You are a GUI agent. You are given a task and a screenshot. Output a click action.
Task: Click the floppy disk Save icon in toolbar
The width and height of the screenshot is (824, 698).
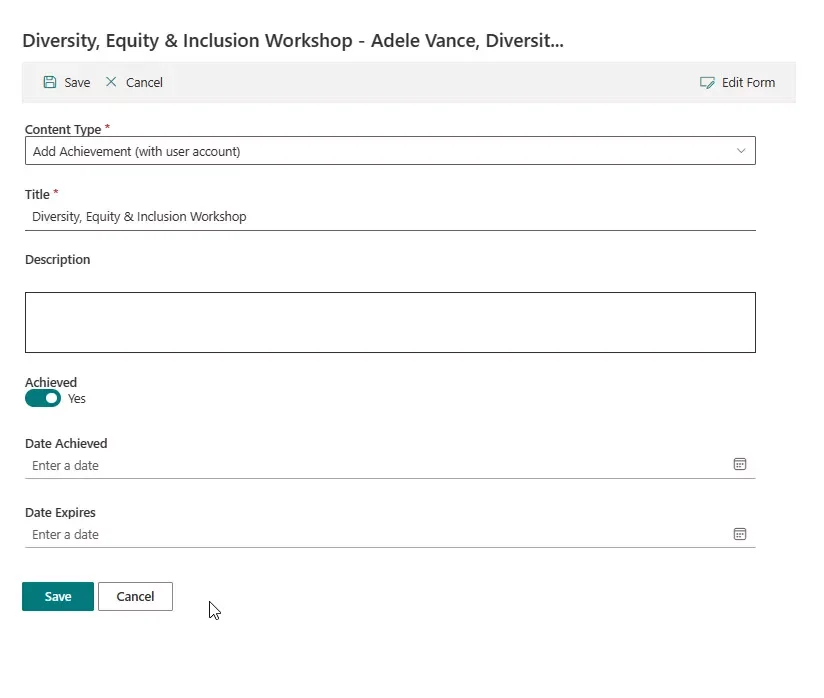50,82
